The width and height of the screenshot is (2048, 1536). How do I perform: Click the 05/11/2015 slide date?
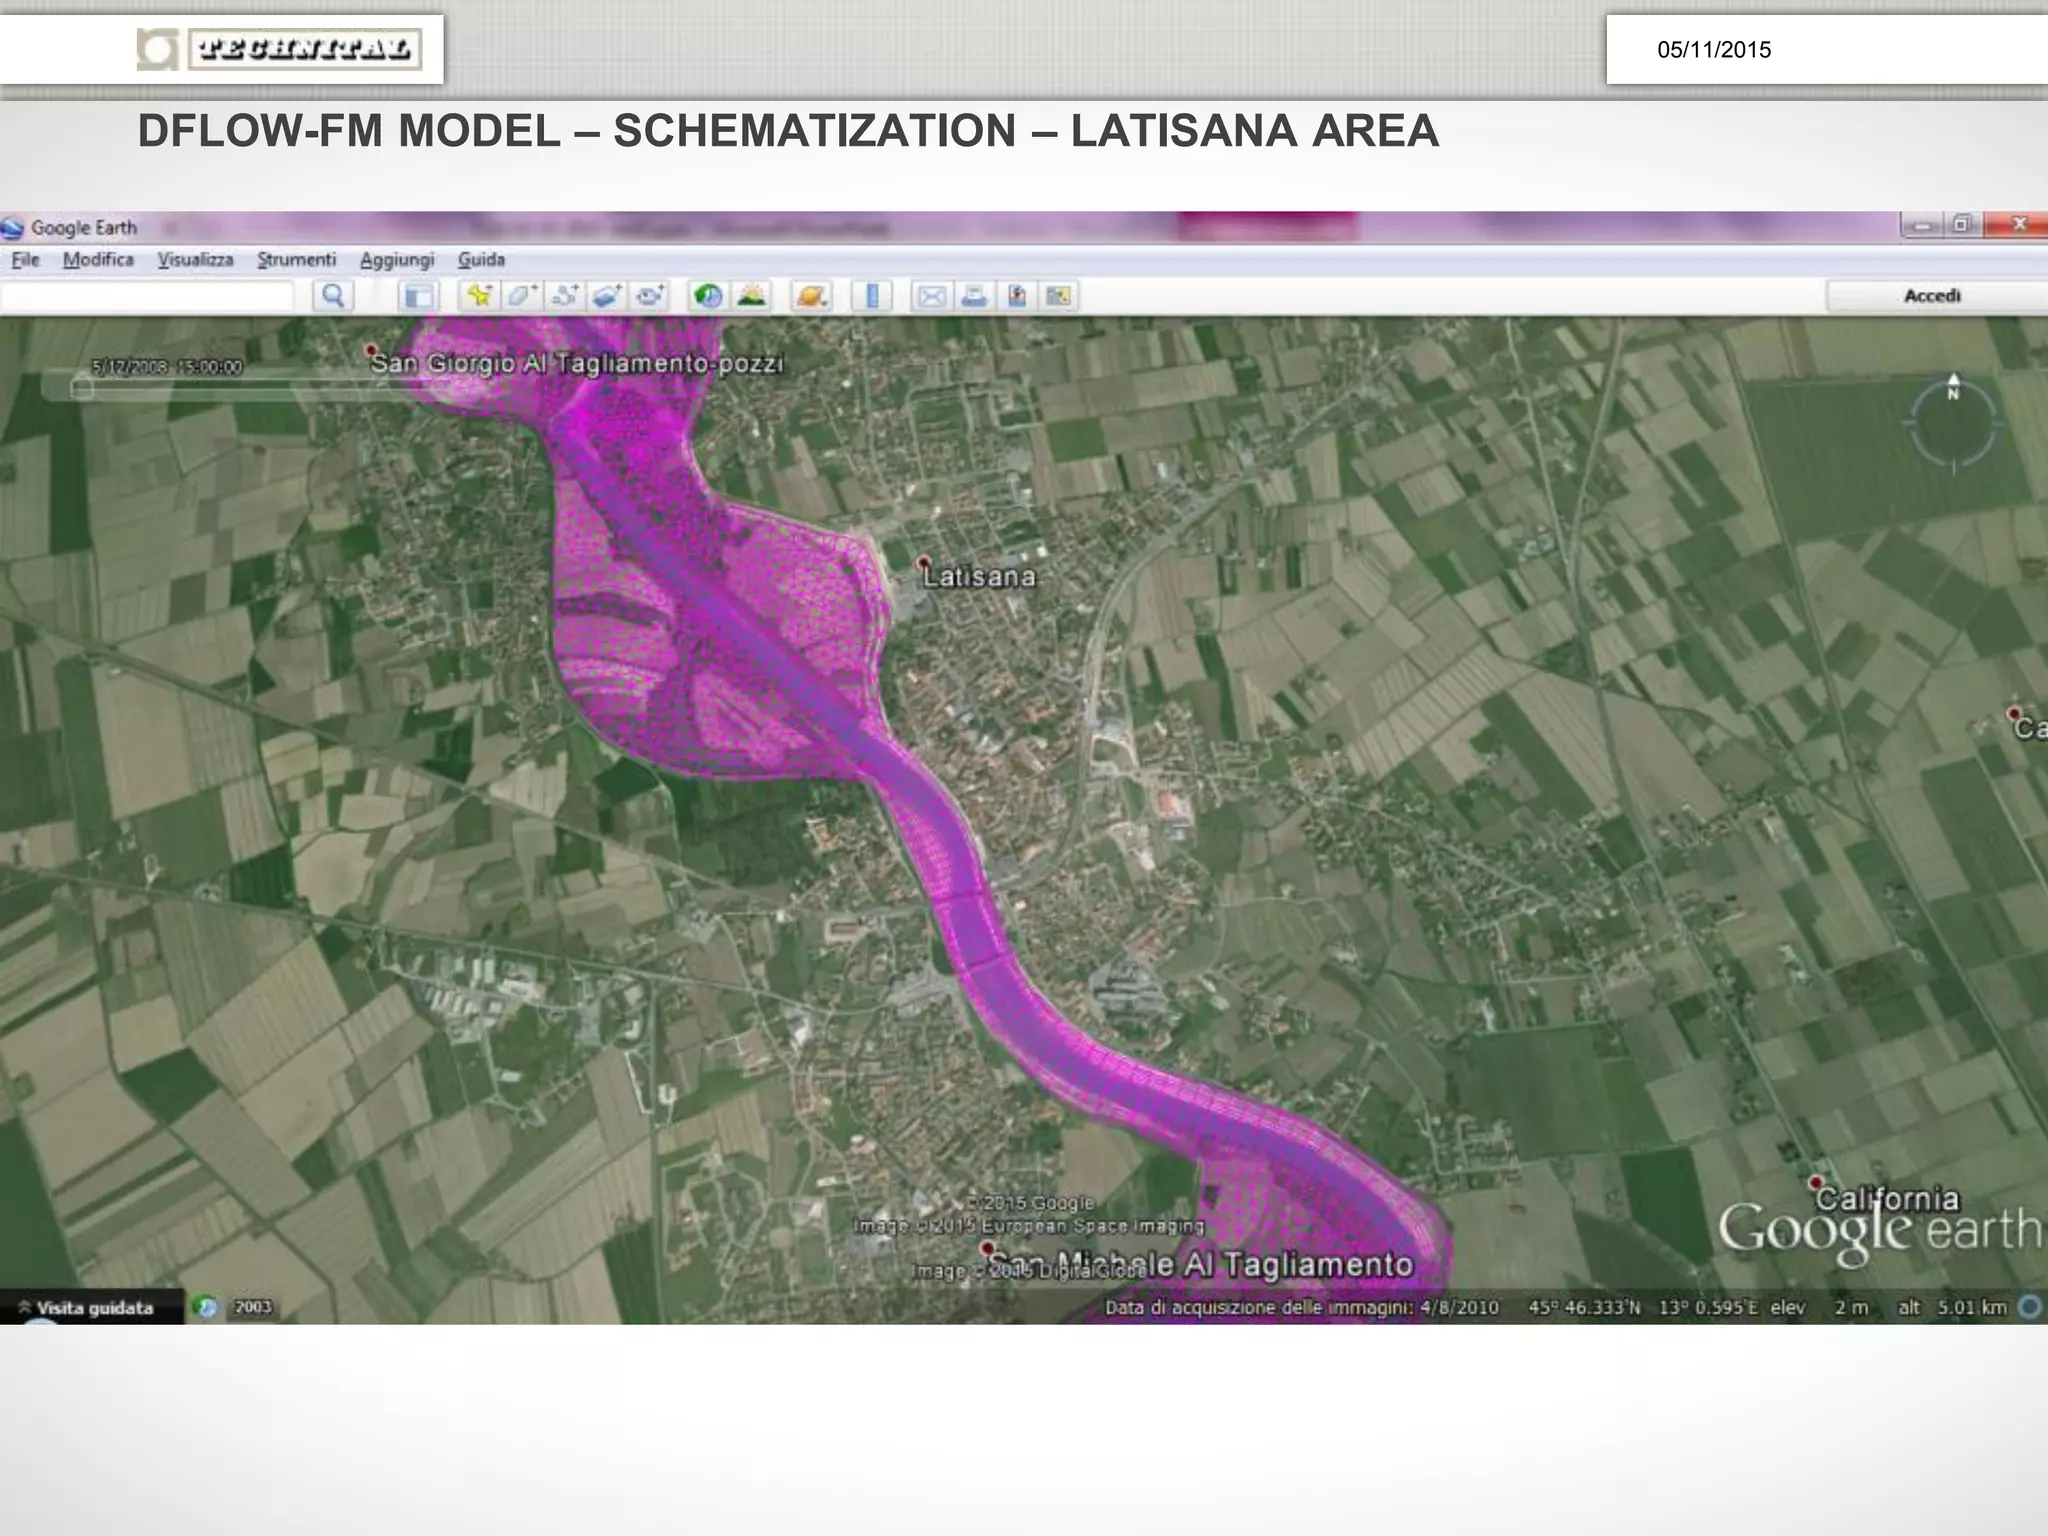coord(1714,50)
